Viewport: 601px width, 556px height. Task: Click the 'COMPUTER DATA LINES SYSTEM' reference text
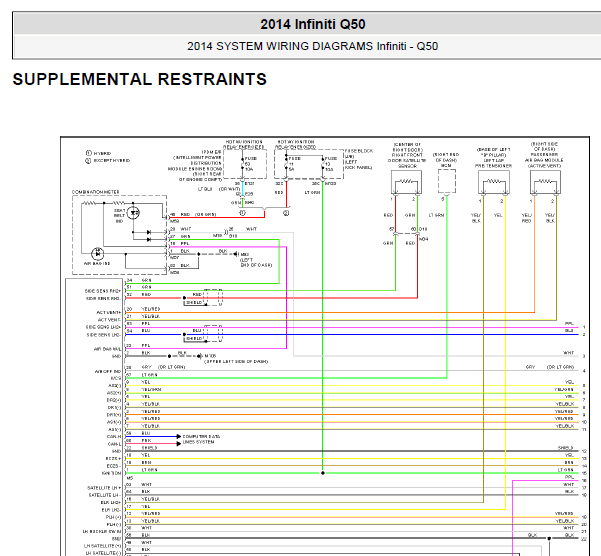[x=201, y=439]
